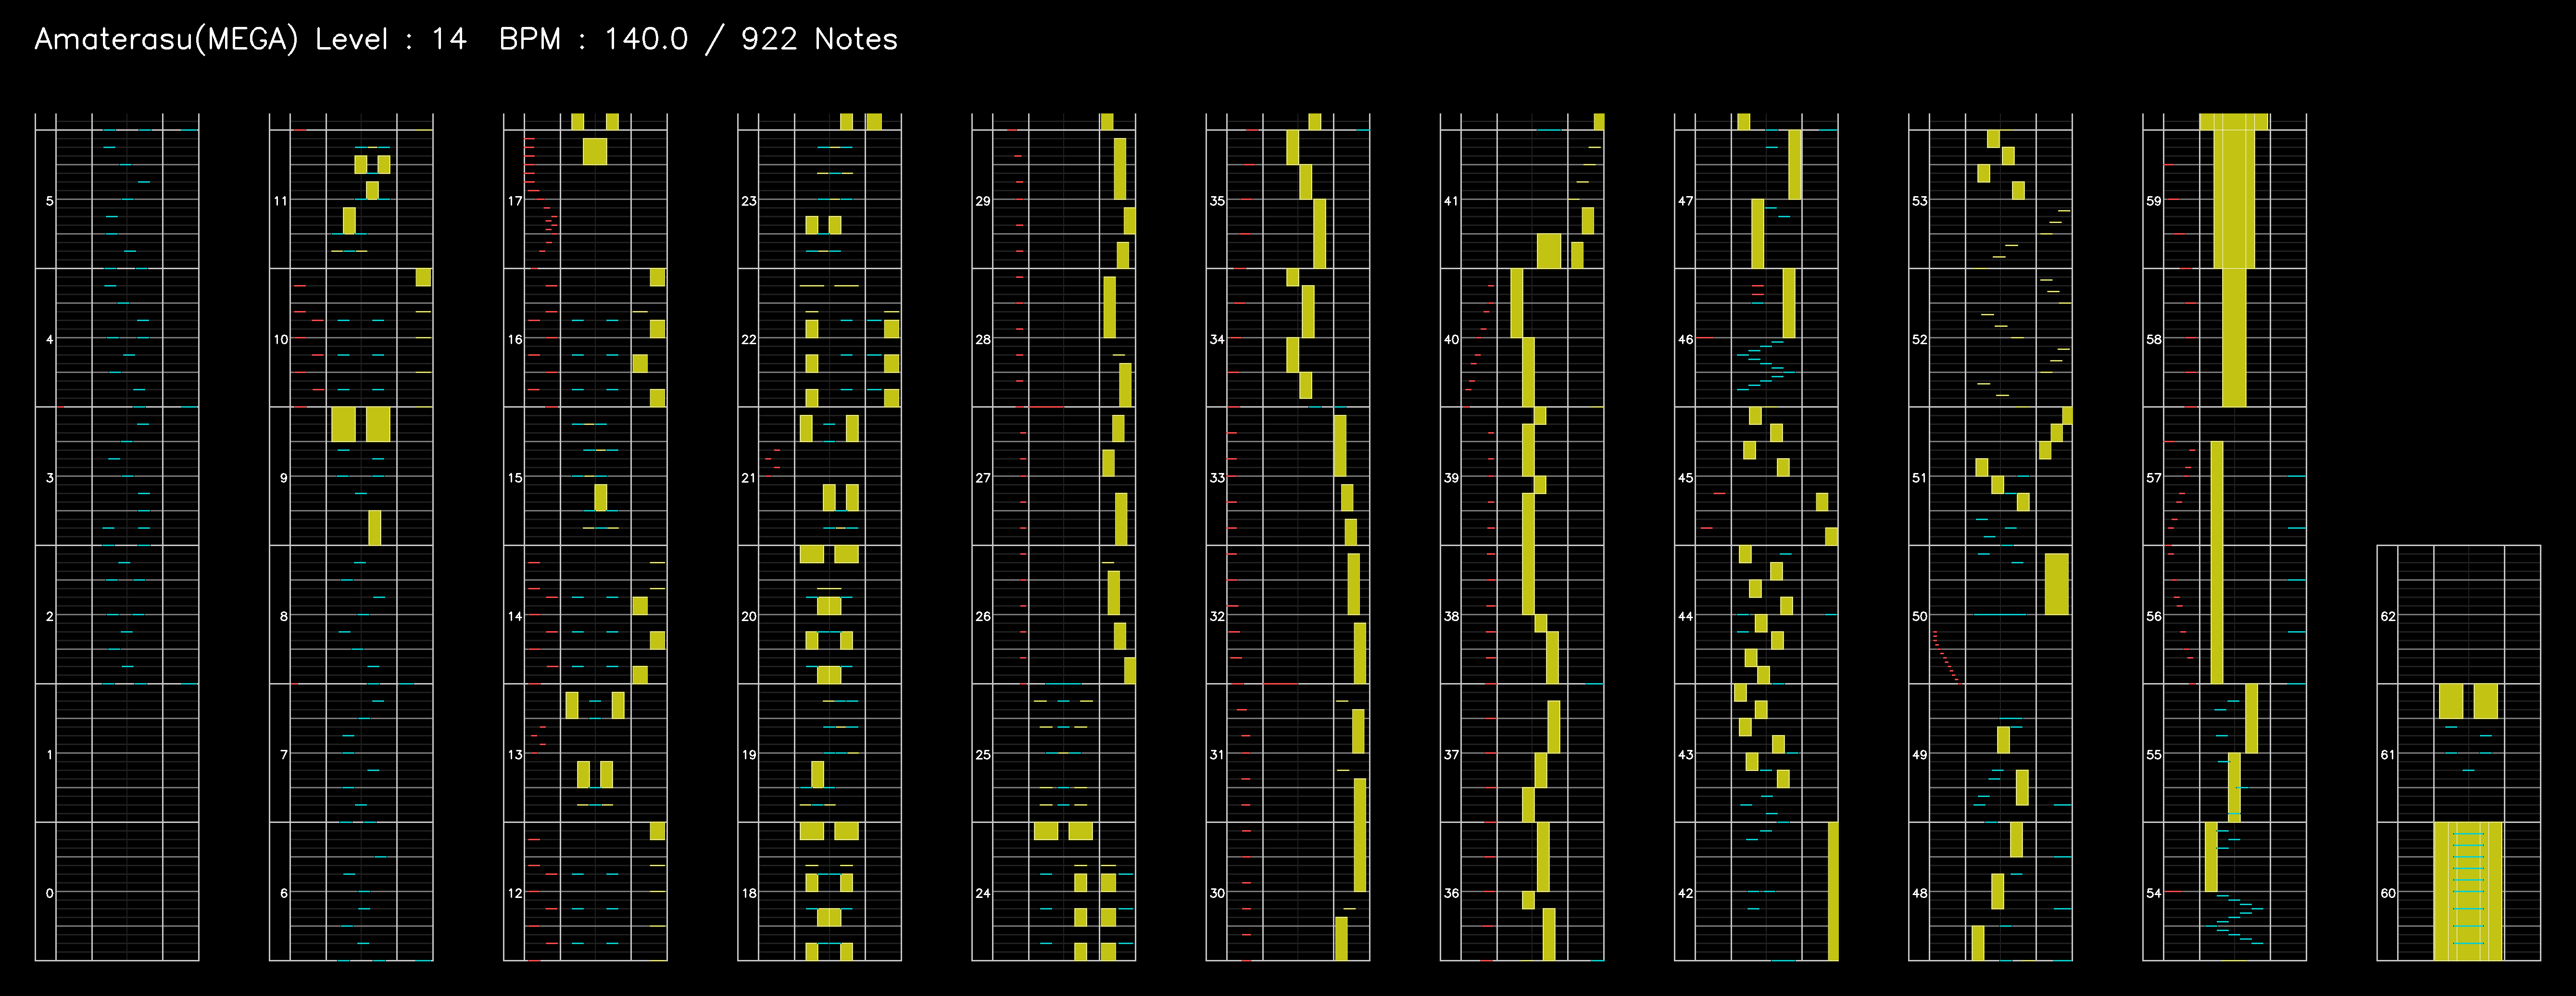Click measure number 42 label
Image resolution: width=2576 pixels, height=996 pixels.
[1686, 893]
